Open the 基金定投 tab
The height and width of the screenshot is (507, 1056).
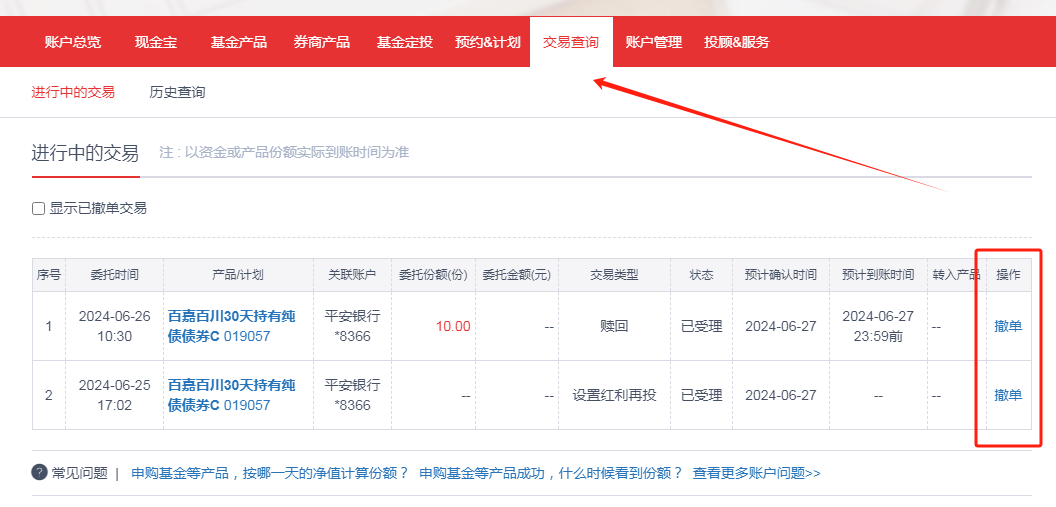pyautogui.click(x=404, y=42)
